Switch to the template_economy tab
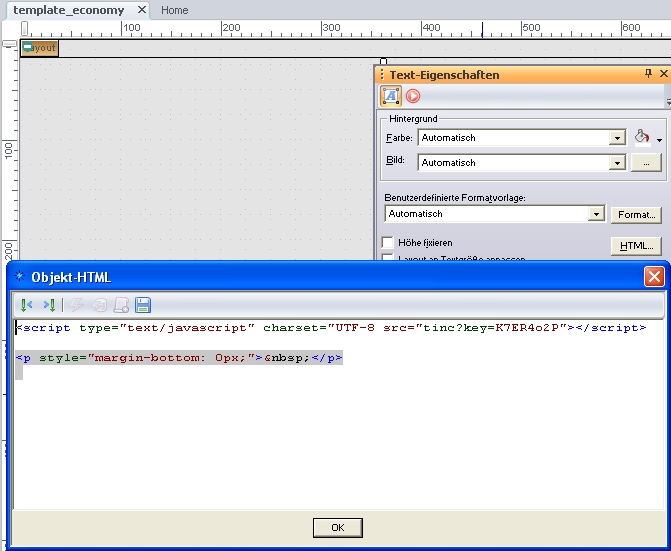671x551 pixels. click(x=68, y=10)
